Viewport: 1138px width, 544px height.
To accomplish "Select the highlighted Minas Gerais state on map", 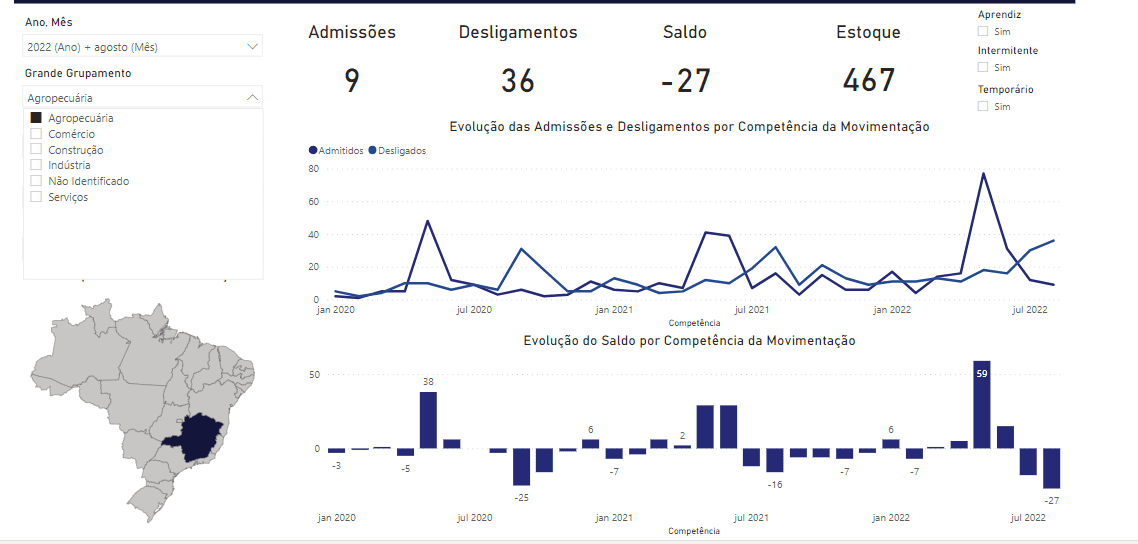I will 198,434.
